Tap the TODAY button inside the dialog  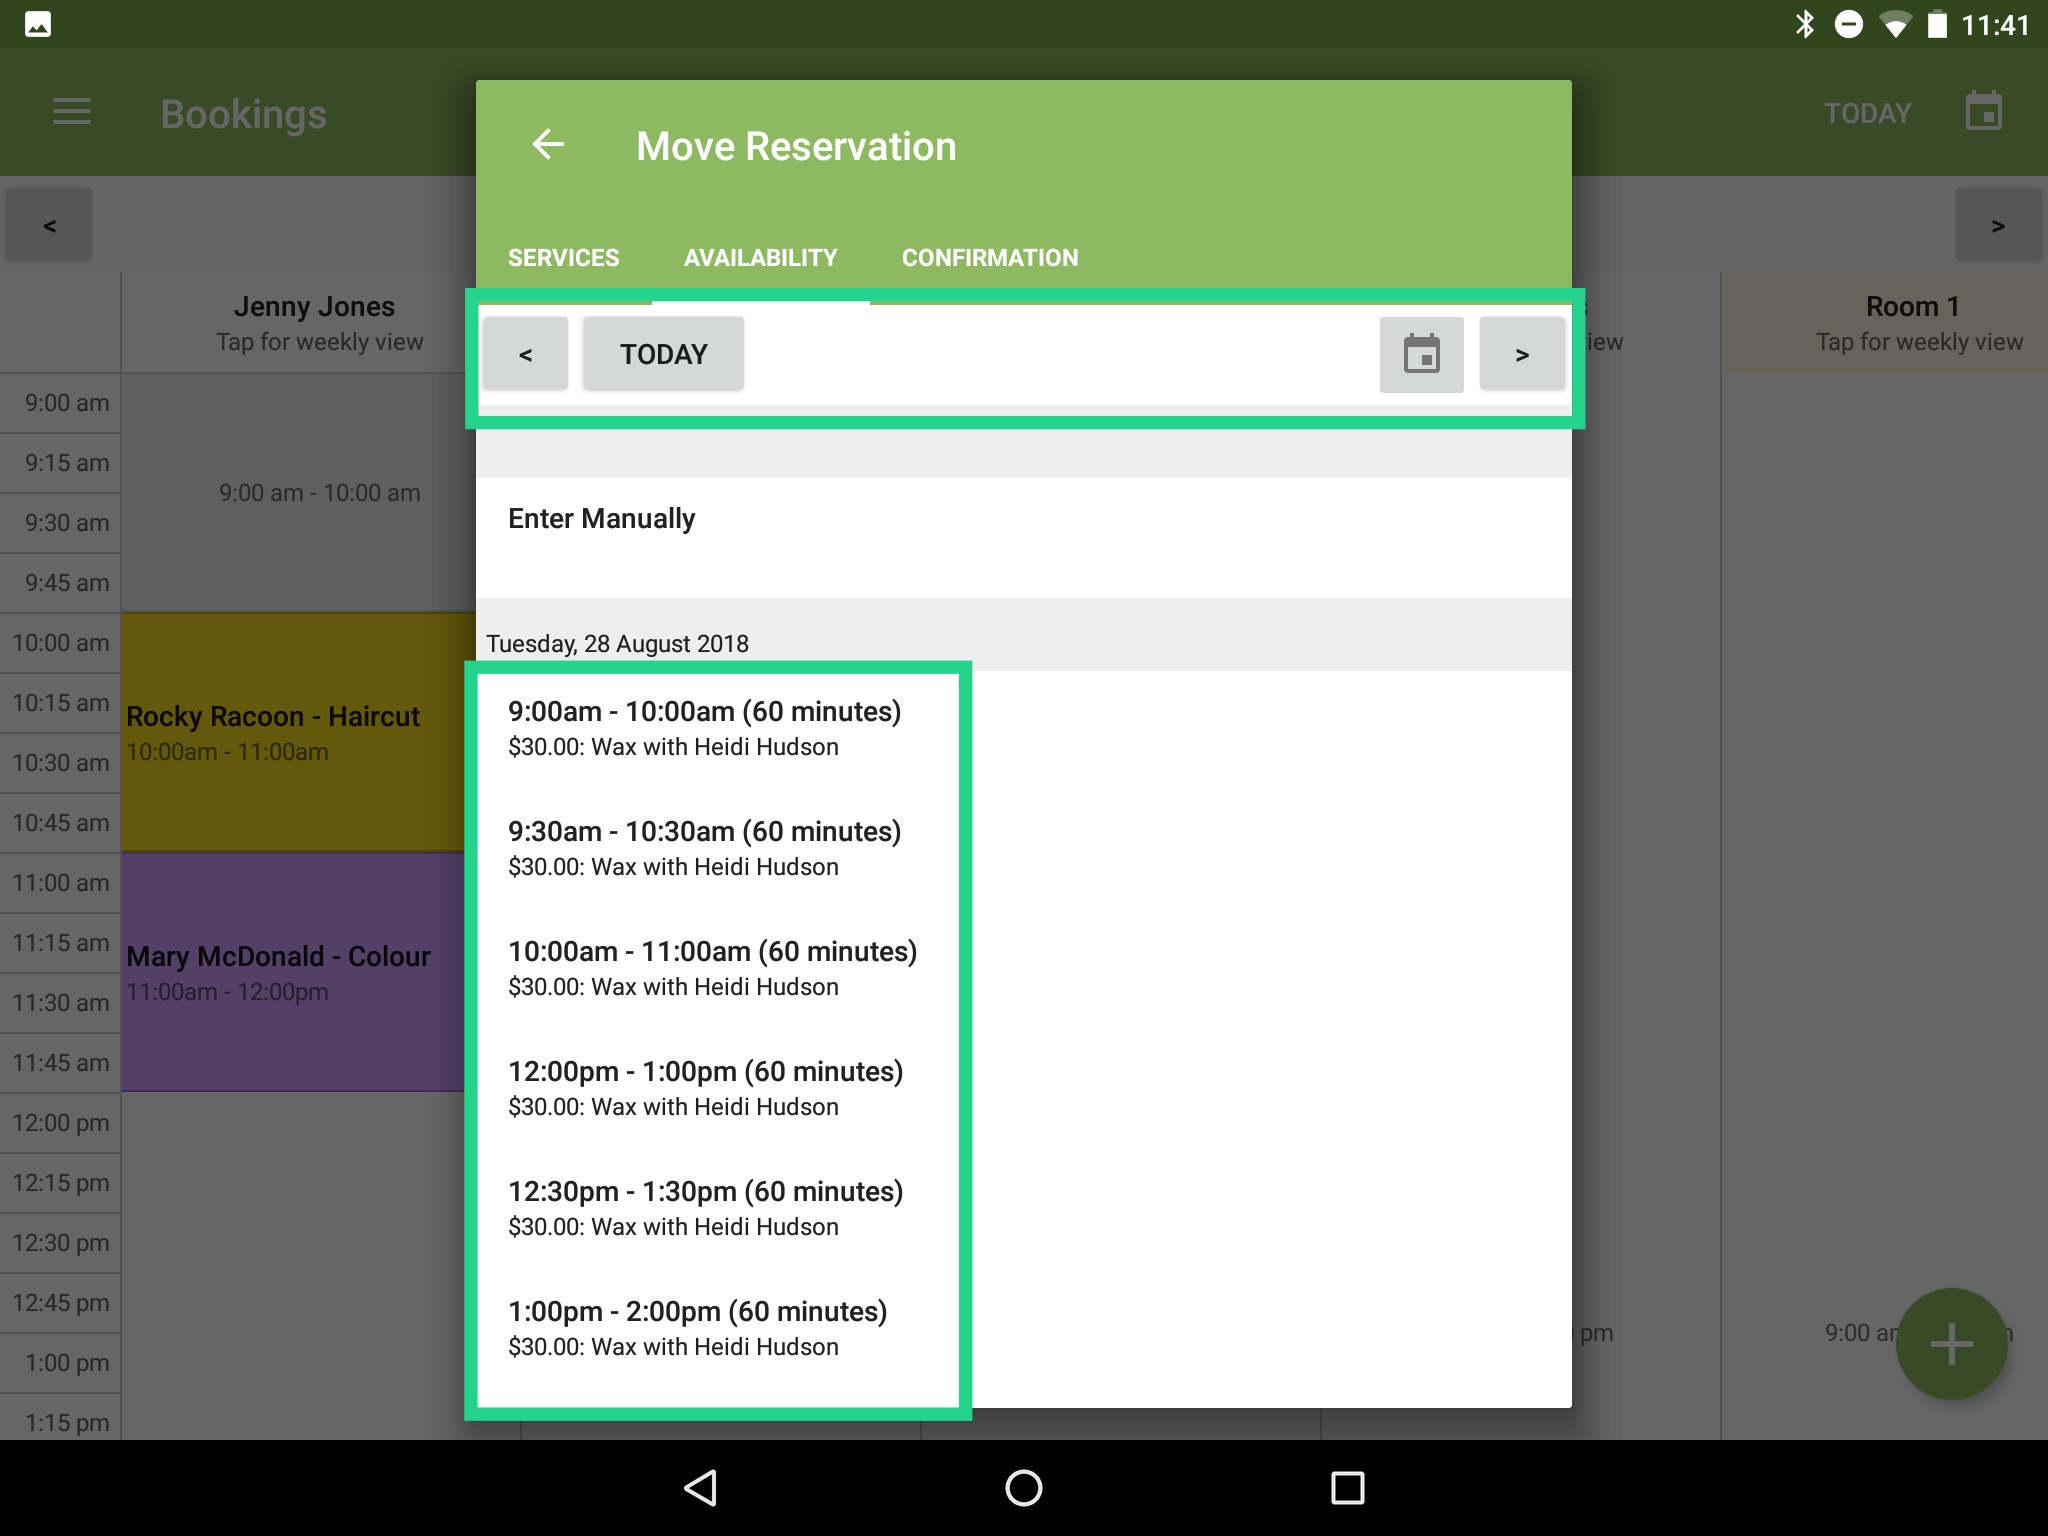click(663, 353)
